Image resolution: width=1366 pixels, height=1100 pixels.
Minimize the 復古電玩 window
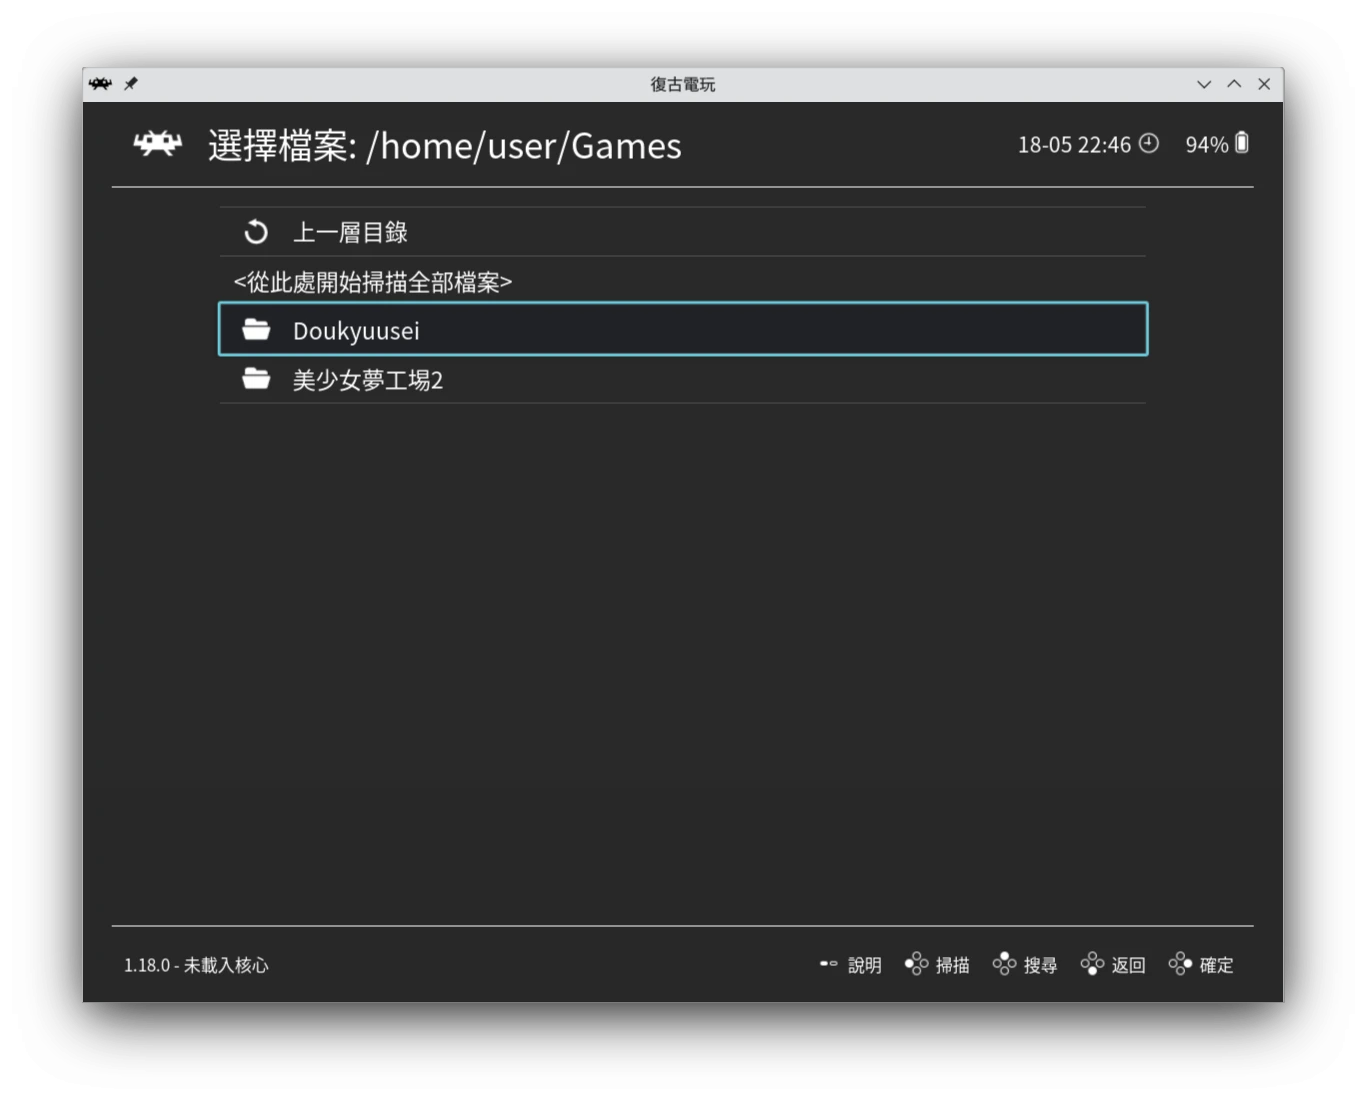click(x=1204, y=84)
